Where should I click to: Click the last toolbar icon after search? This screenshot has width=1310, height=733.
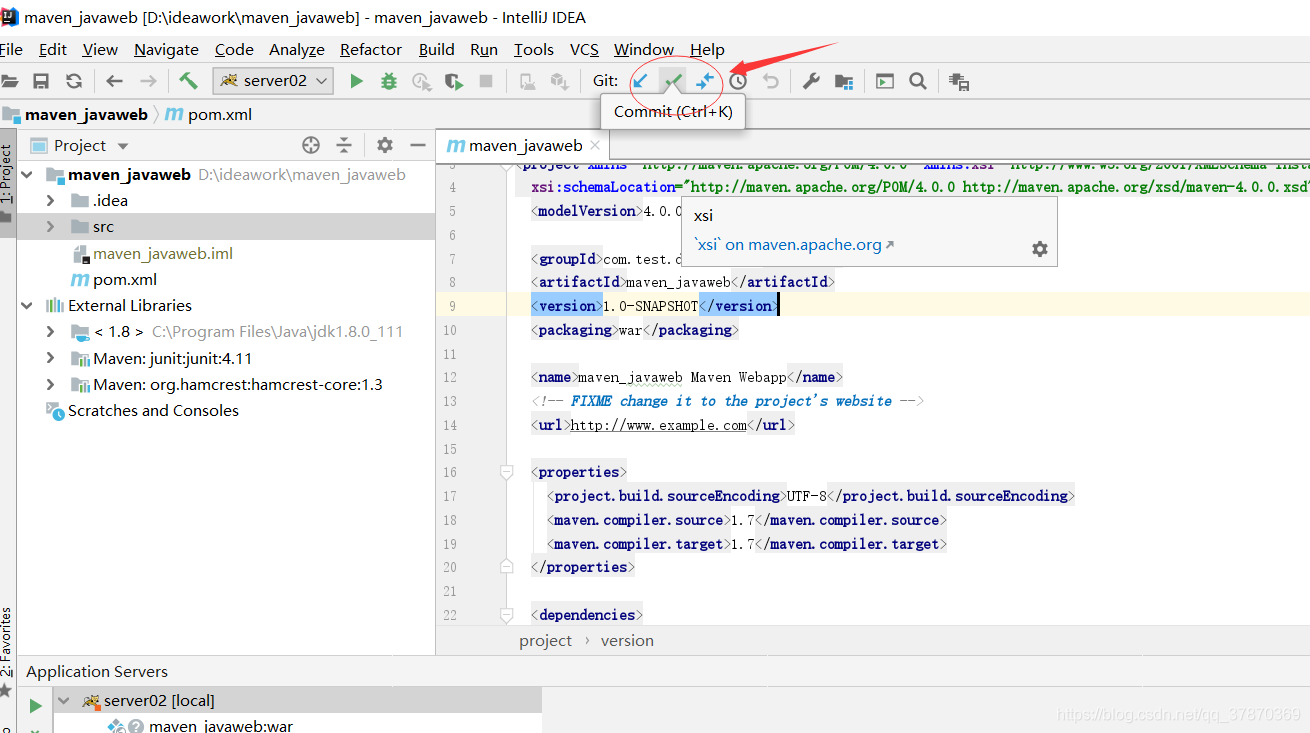tap(959, 81)
